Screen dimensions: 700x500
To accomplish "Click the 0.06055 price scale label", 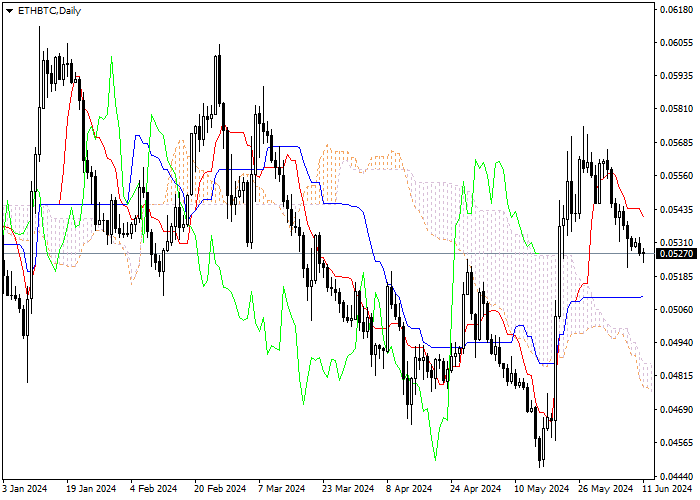I will click(676, 42).
